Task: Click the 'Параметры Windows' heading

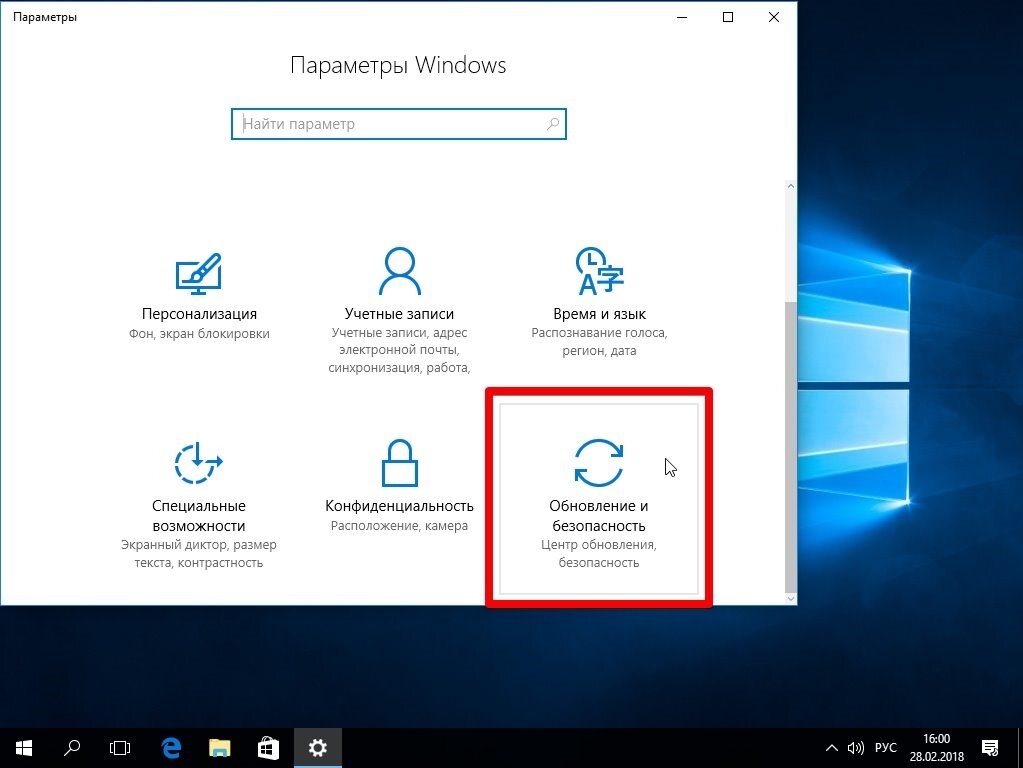Action: pyautogui.click(x=398, y=65)
